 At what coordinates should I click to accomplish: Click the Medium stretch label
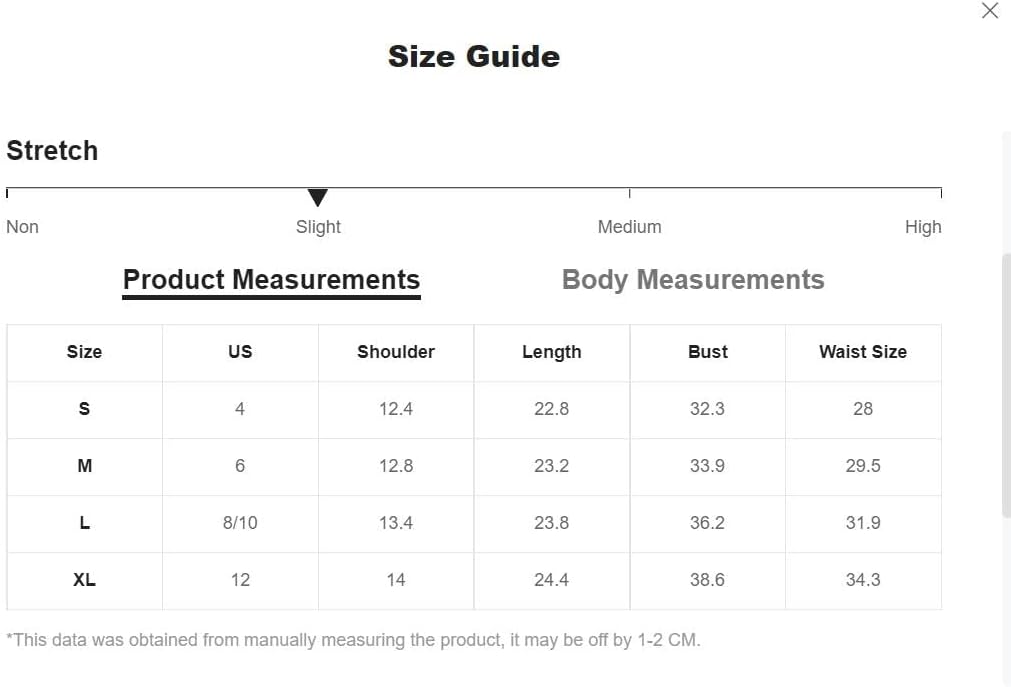coord(629,227)
